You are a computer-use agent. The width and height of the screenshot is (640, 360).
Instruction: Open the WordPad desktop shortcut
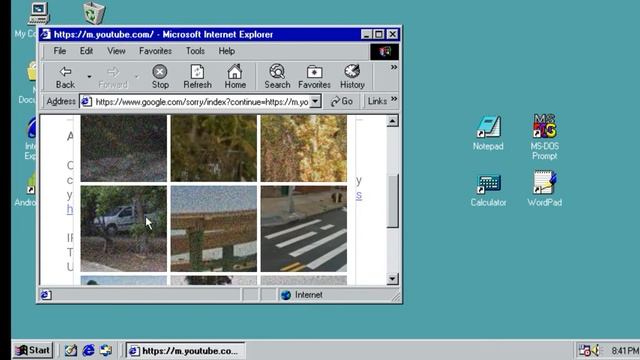click(544, 189)
